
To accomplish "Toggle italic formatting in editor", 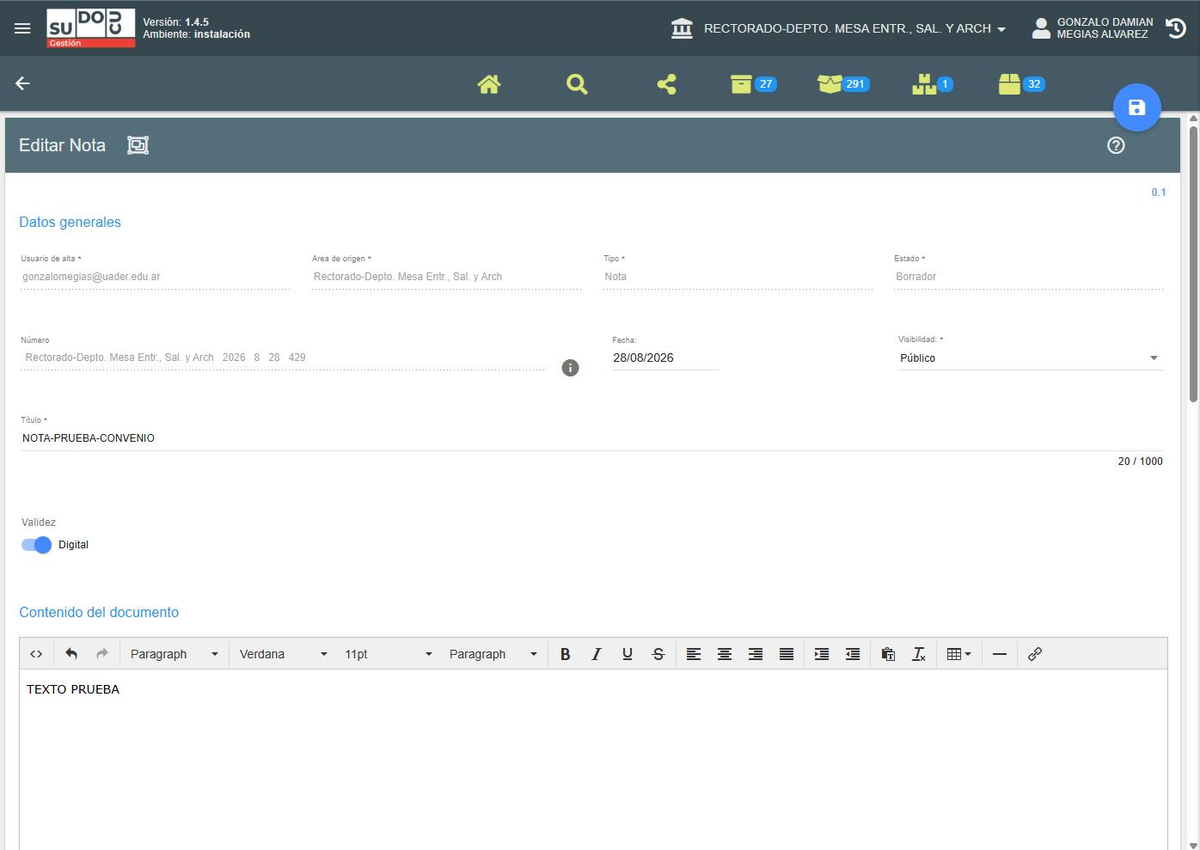I will click(596, 654).
